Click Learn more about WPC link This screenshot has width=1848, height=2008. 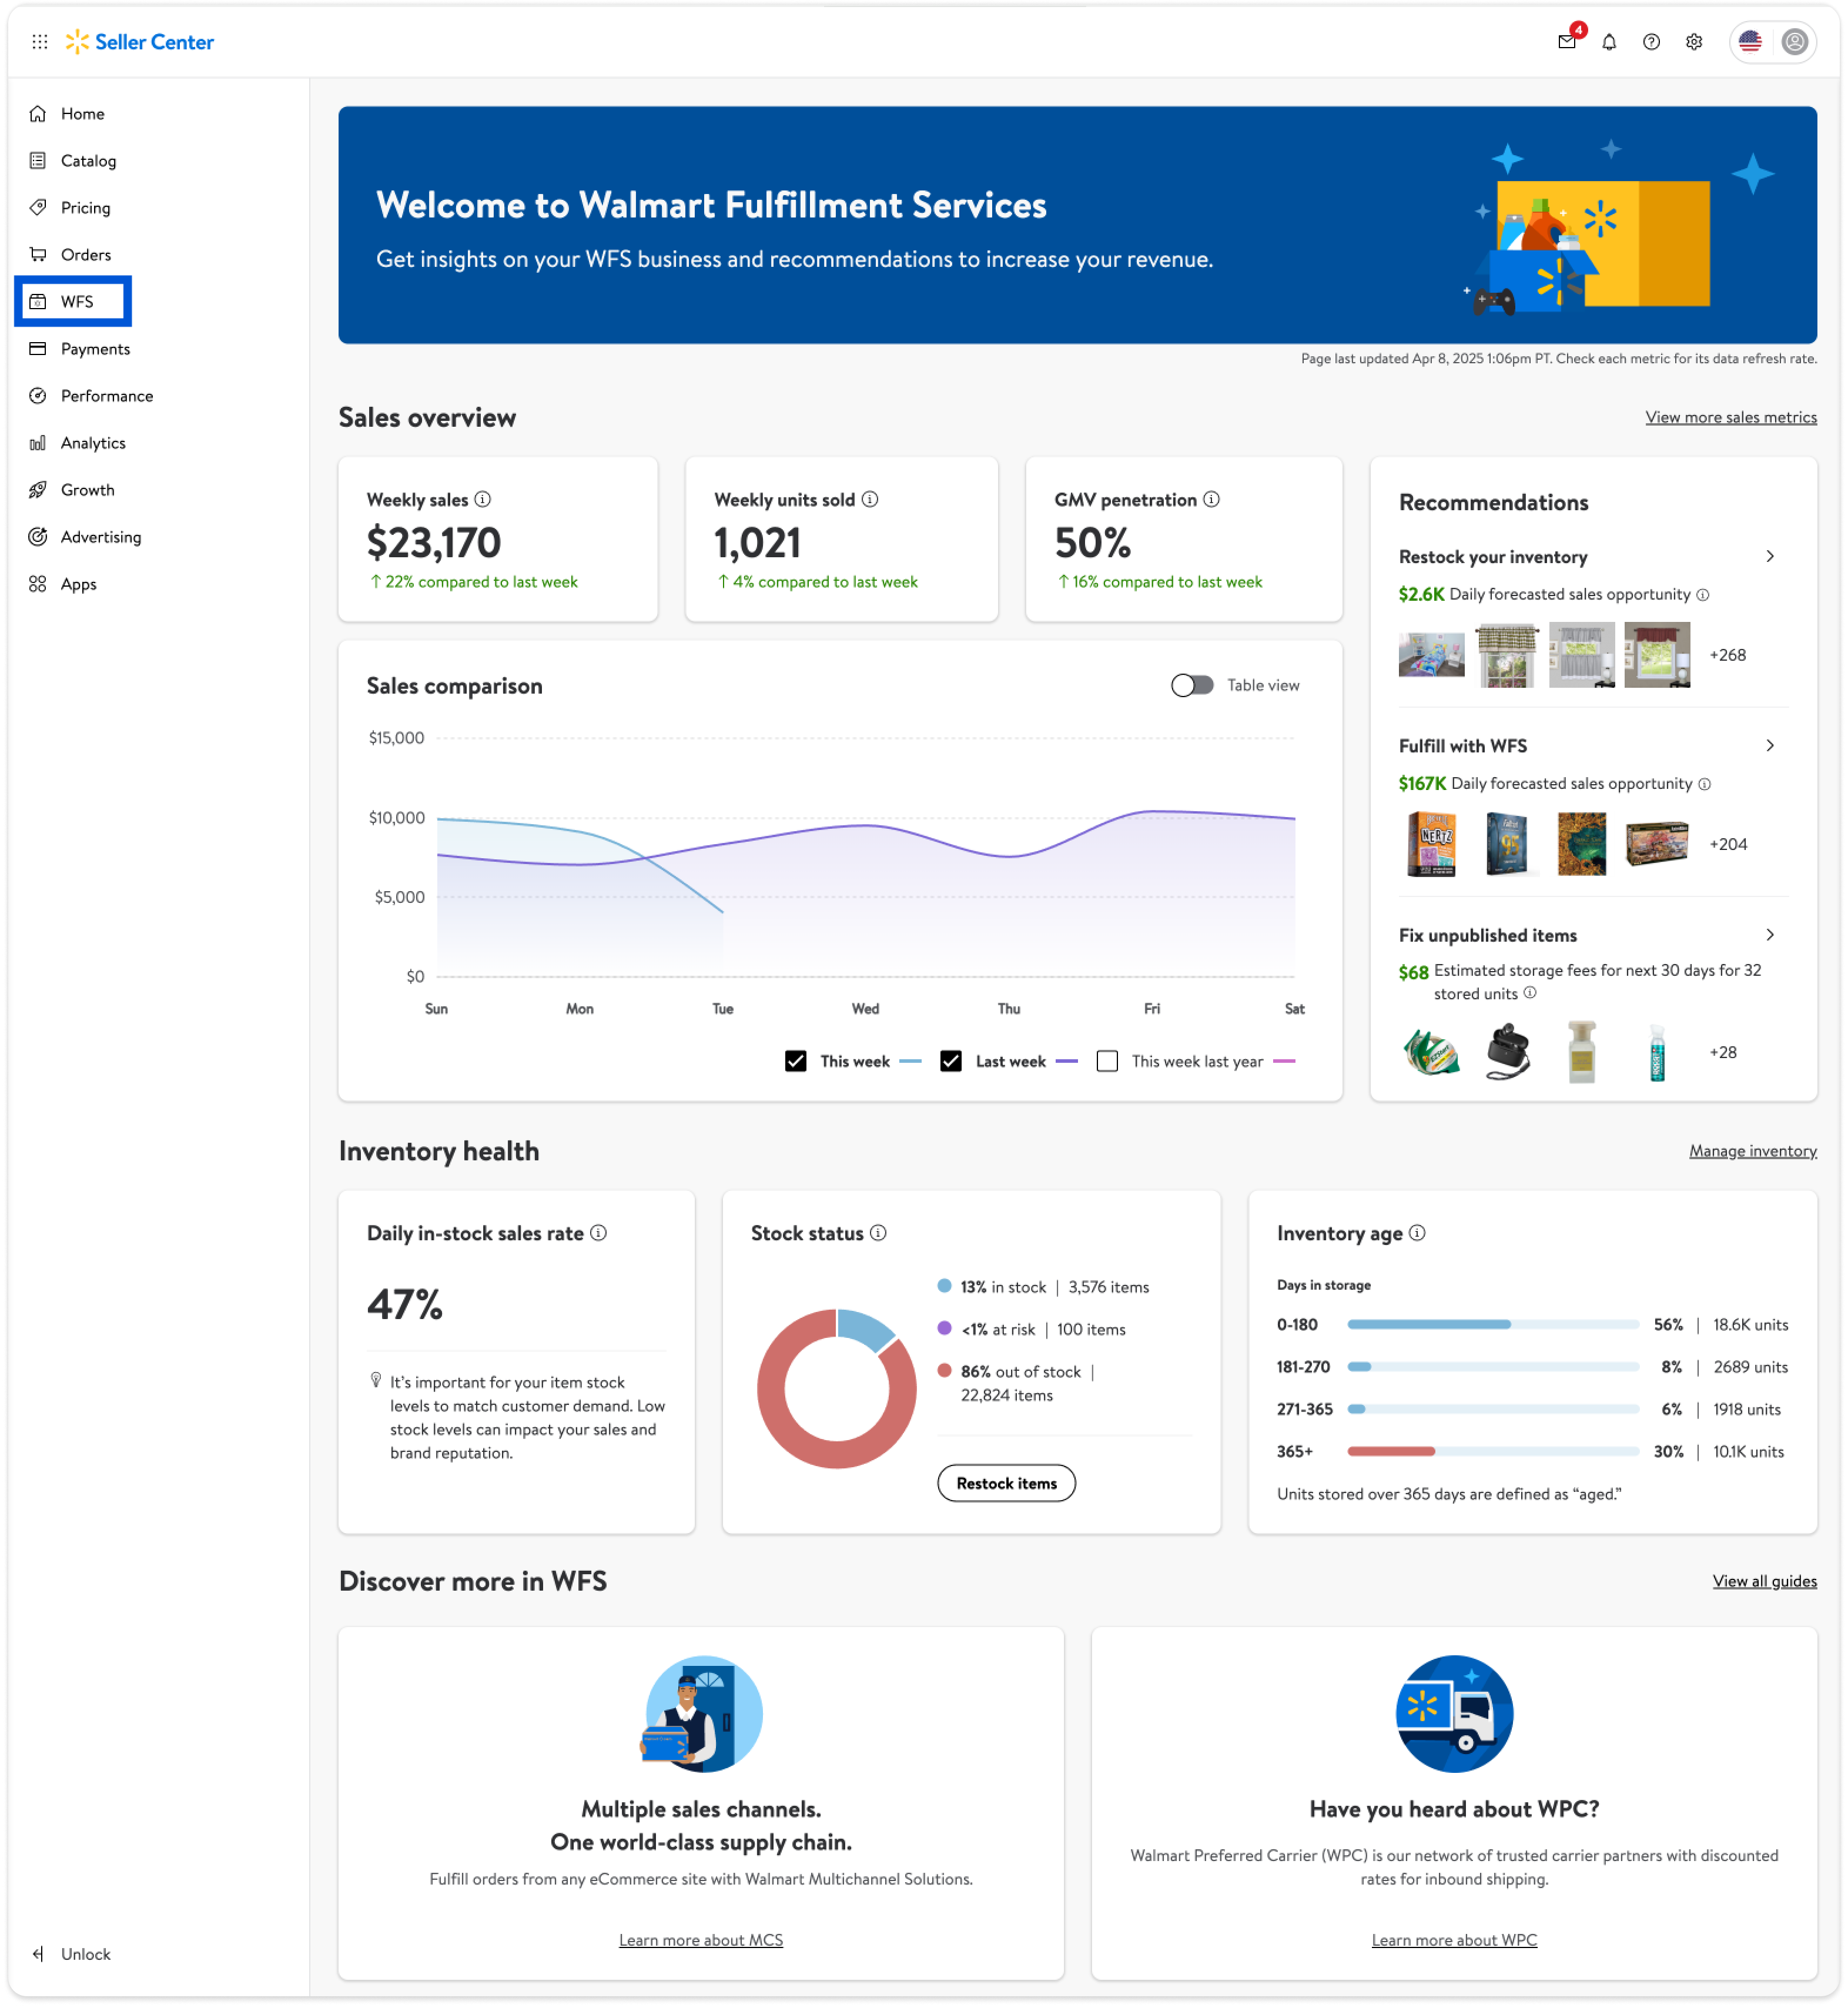[1454, 1940]
